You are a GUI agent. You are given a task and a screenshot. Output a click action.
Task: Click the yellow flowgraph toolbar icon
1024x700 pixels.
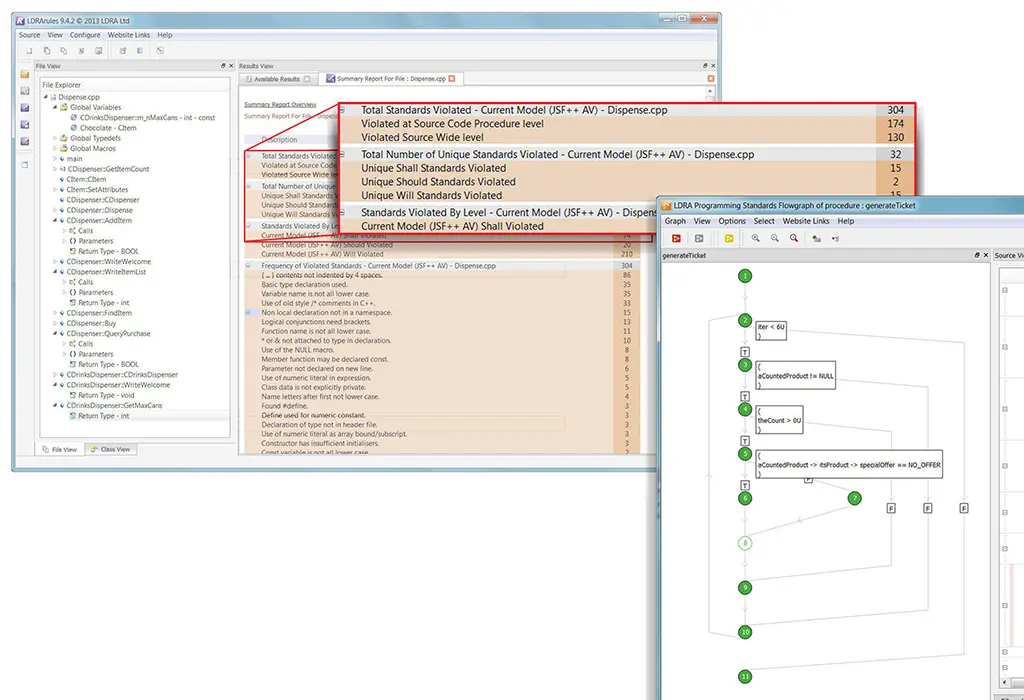tap(729, 238)
